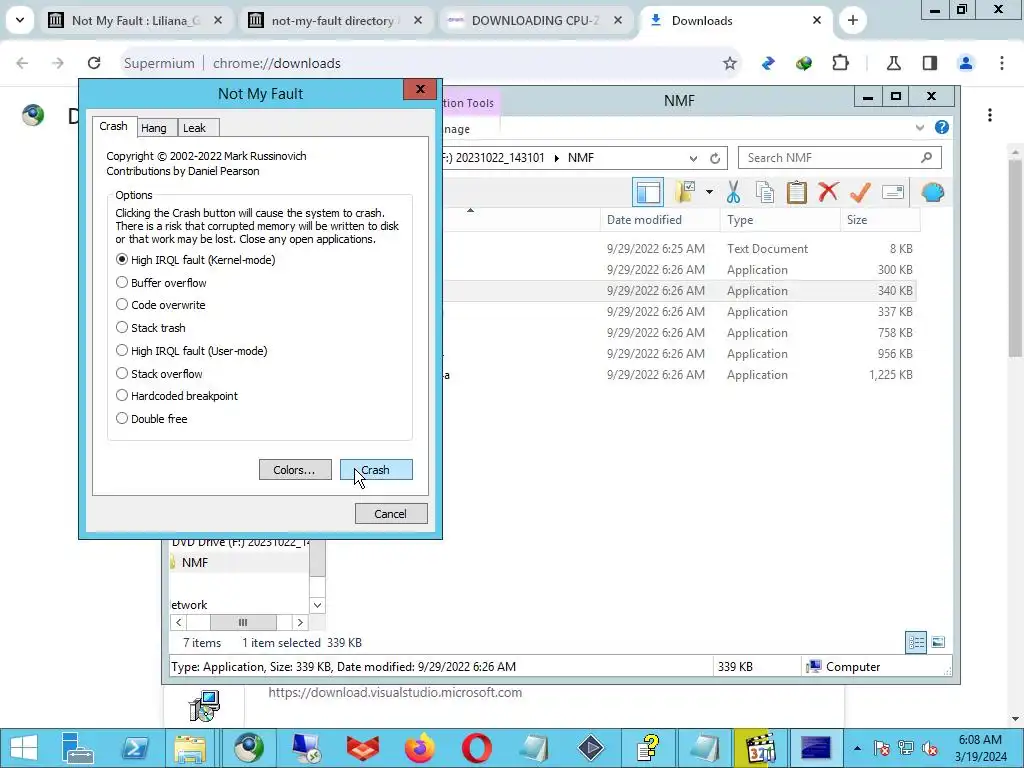
Task: Sort by Date modified column header
Action: [x=660, y=220]
